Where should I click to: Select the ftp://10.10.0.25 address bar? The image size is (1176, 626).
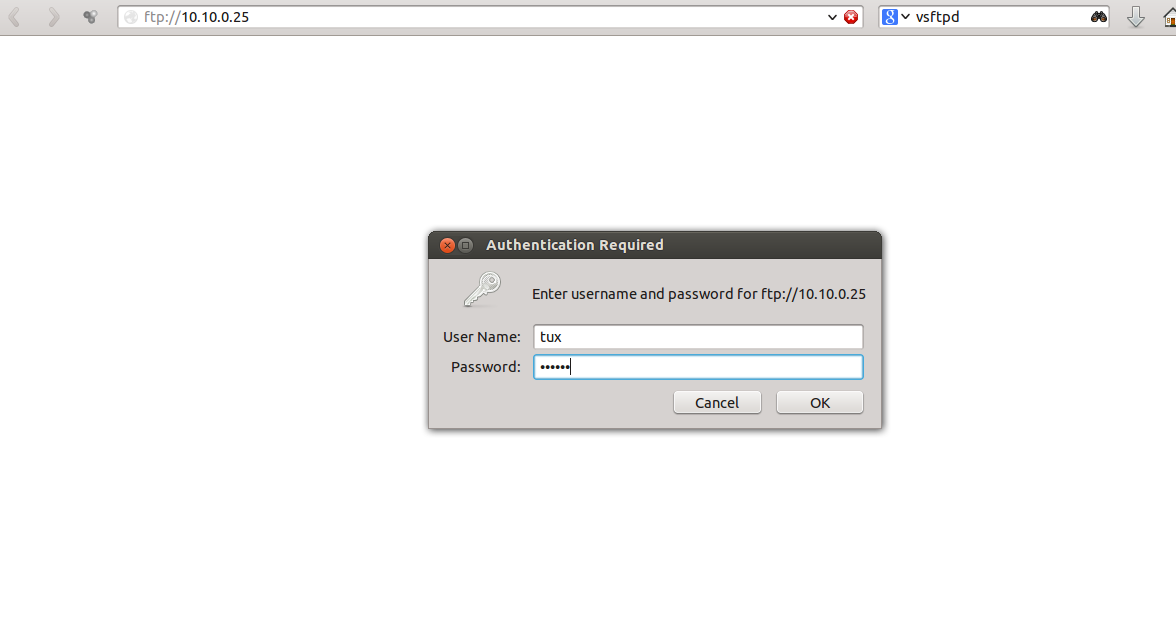tap(480, 16)
